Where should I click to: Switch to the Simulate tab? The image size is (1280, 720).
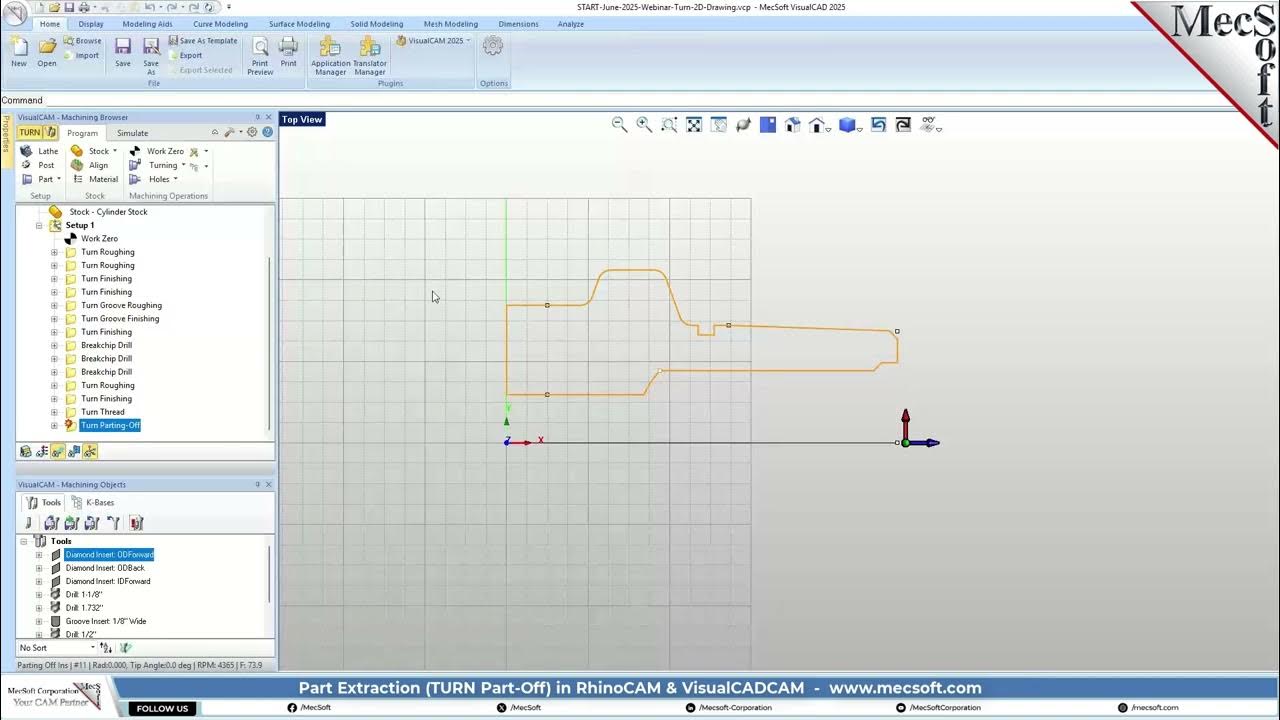click(132, 133)
